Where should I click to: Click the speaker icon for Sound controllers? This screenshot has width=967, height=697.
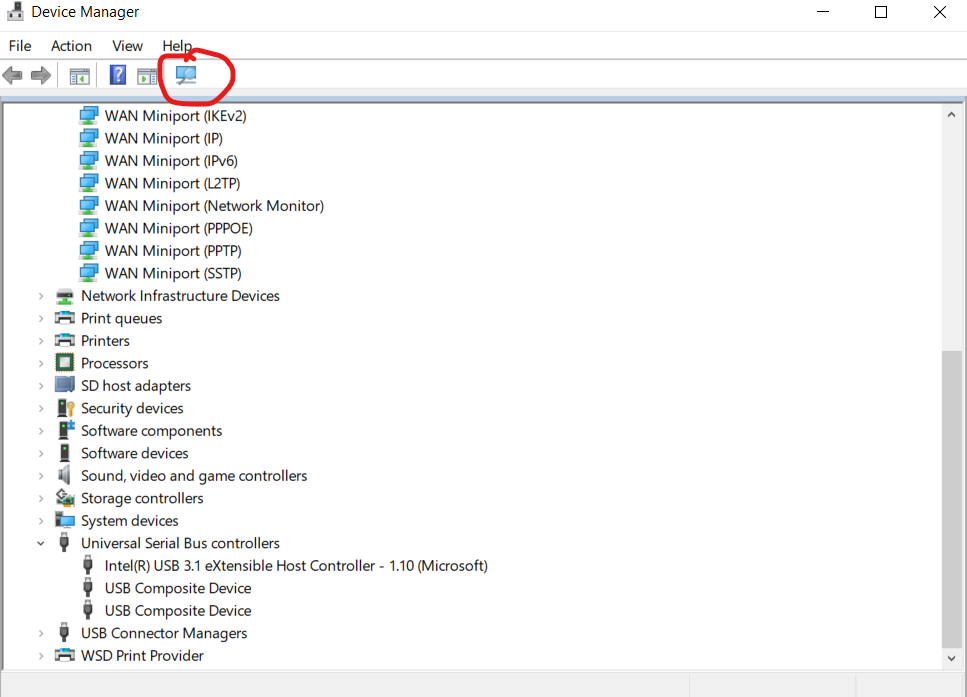pyautogui.click(x=64, y=475)
